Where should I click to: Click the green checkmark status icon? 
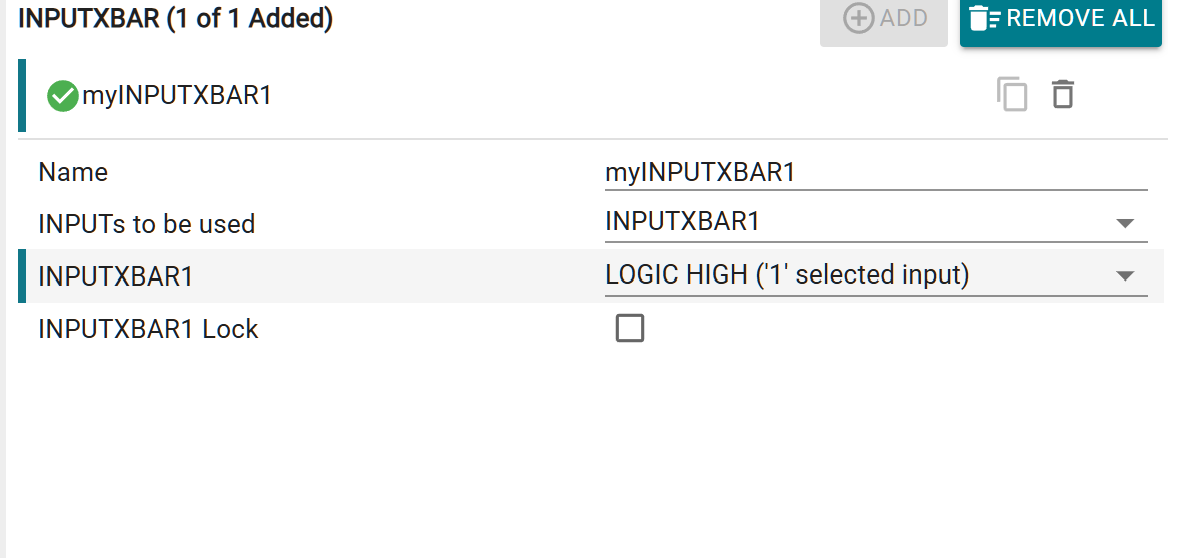click(62, 96)
